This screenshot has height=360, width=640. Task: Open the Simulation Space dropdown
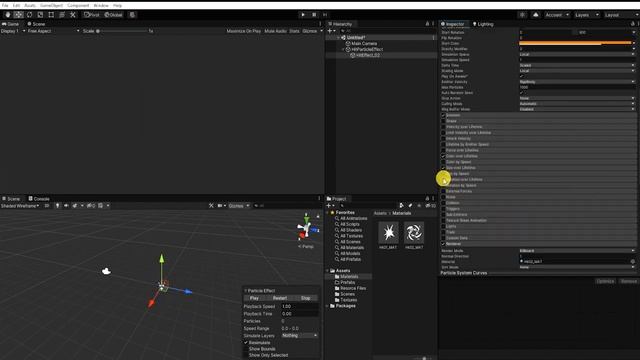point(577,54)
